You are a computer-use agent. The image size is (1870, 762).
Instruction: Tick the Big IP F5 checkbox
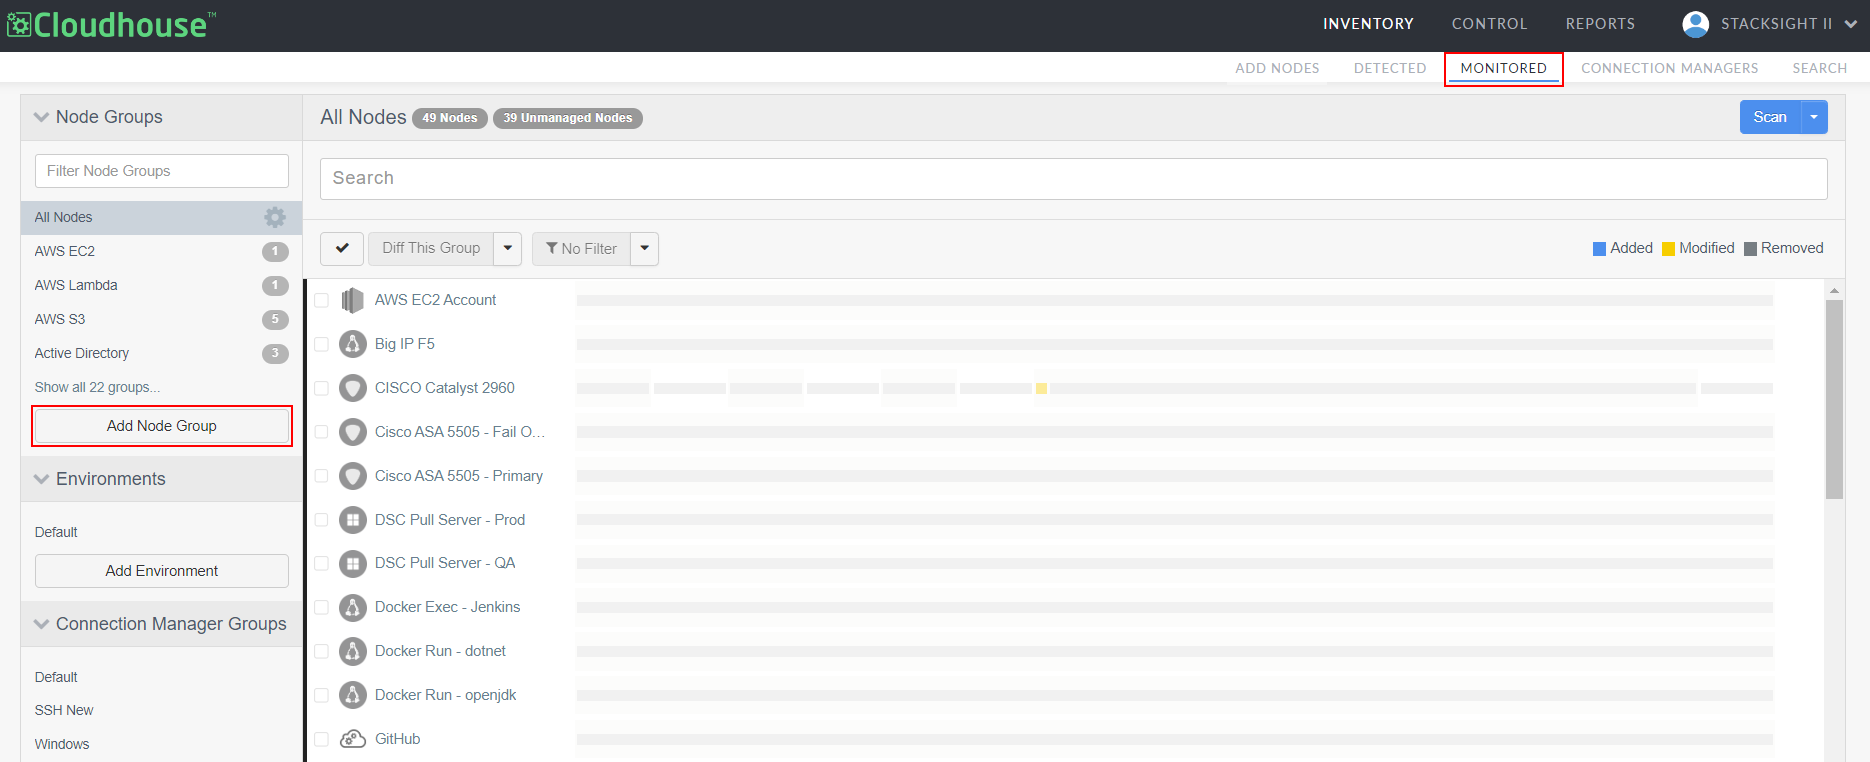click(321, 344)
